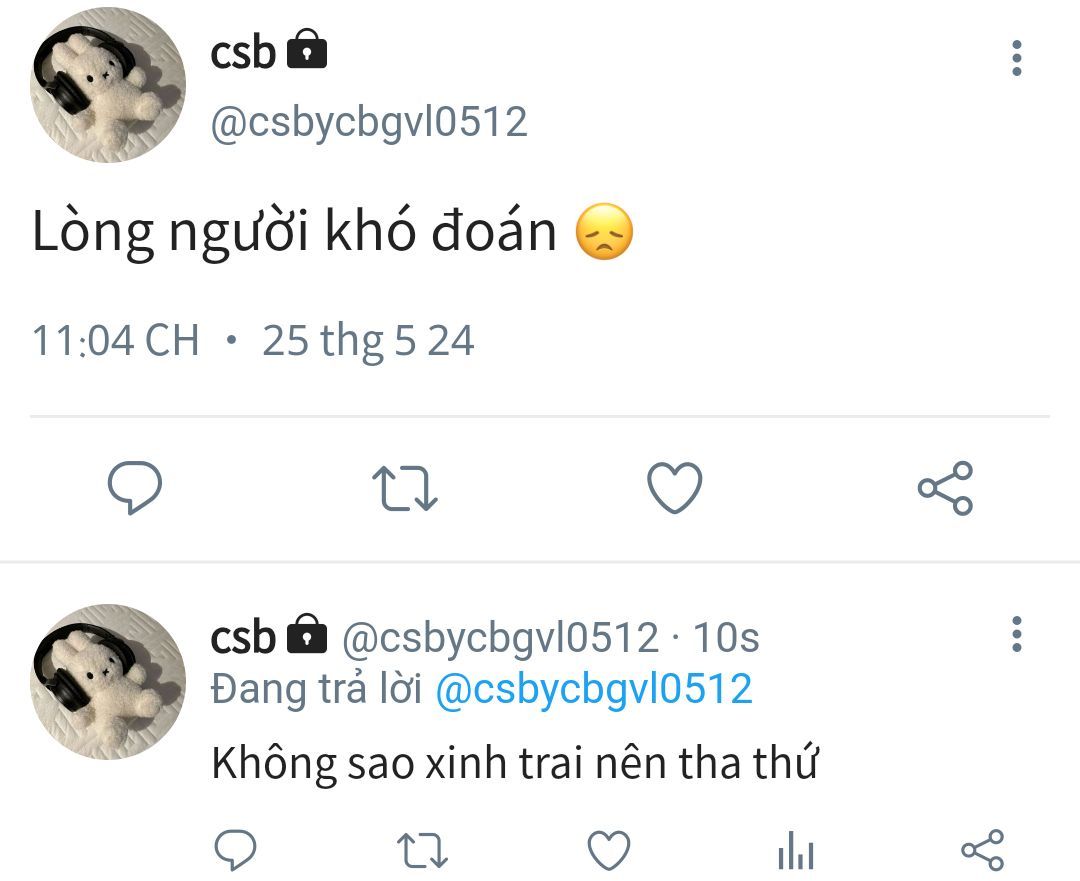Open the reply tweet's profile picture
This screenshot has width=1080, height=881.
pos(108,682)
